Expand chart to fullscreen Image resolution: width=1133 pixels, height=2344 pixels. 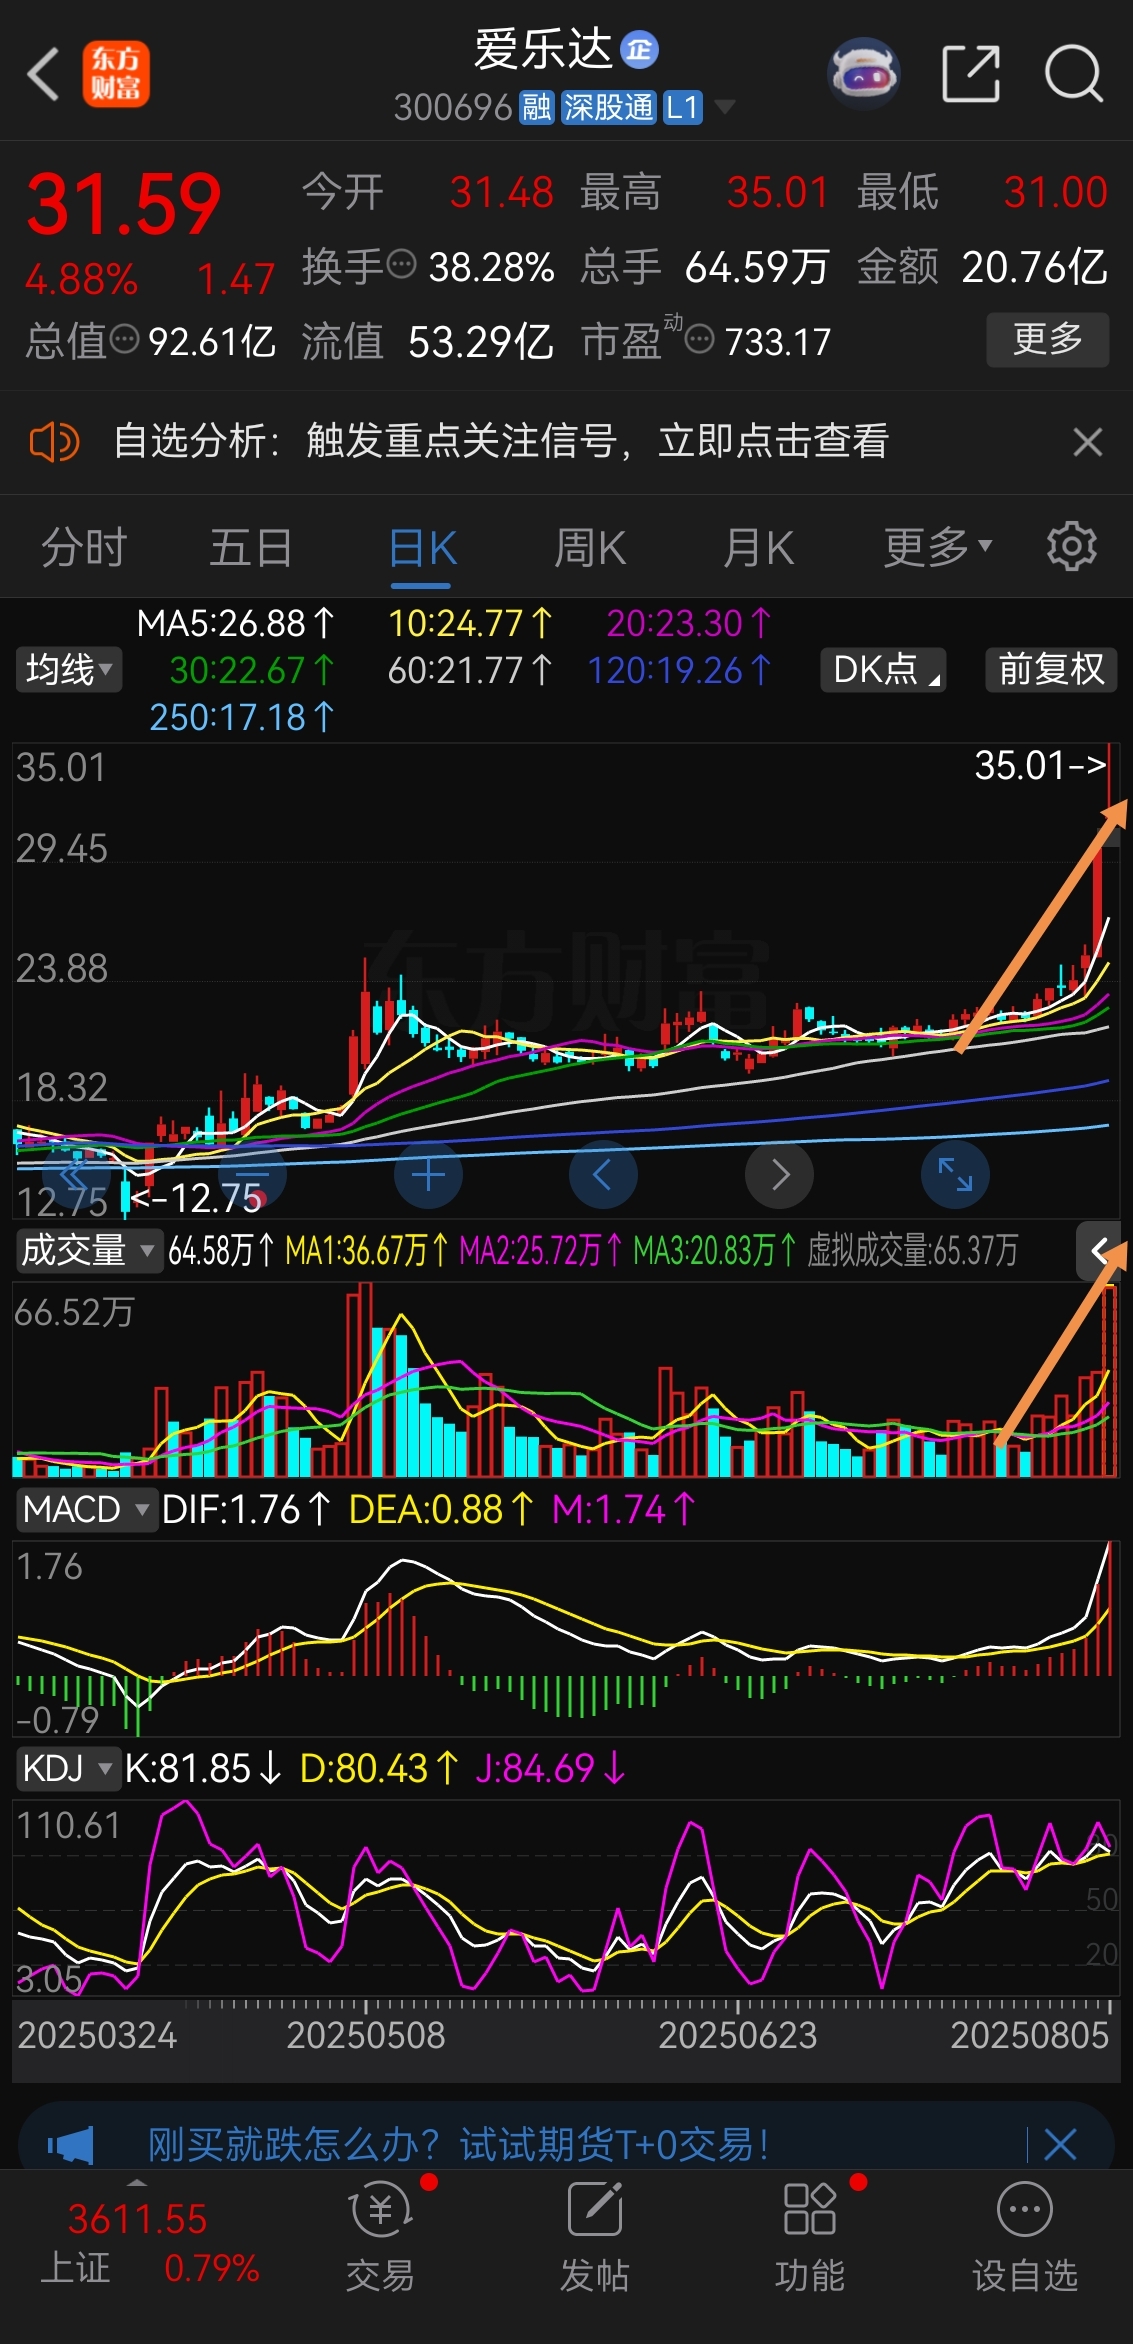955,1174
